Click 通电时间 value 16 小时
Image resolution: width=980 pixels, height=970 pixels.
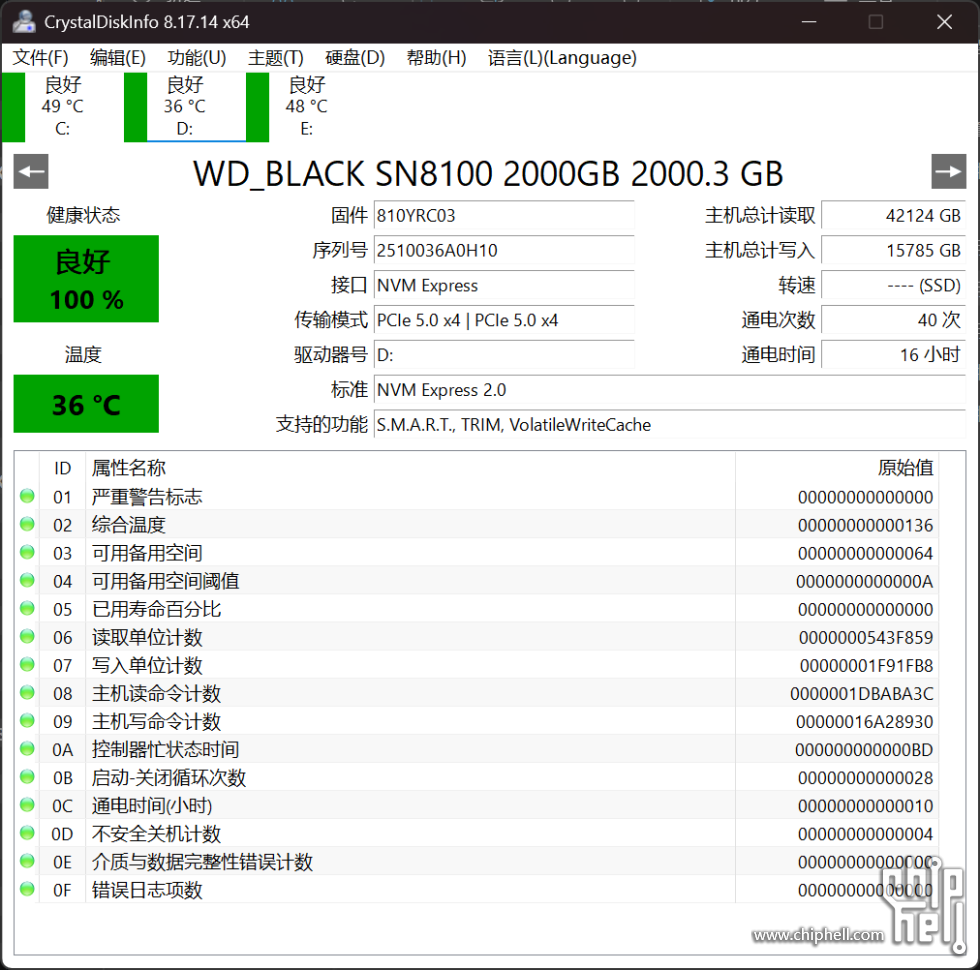pos(893,355)
